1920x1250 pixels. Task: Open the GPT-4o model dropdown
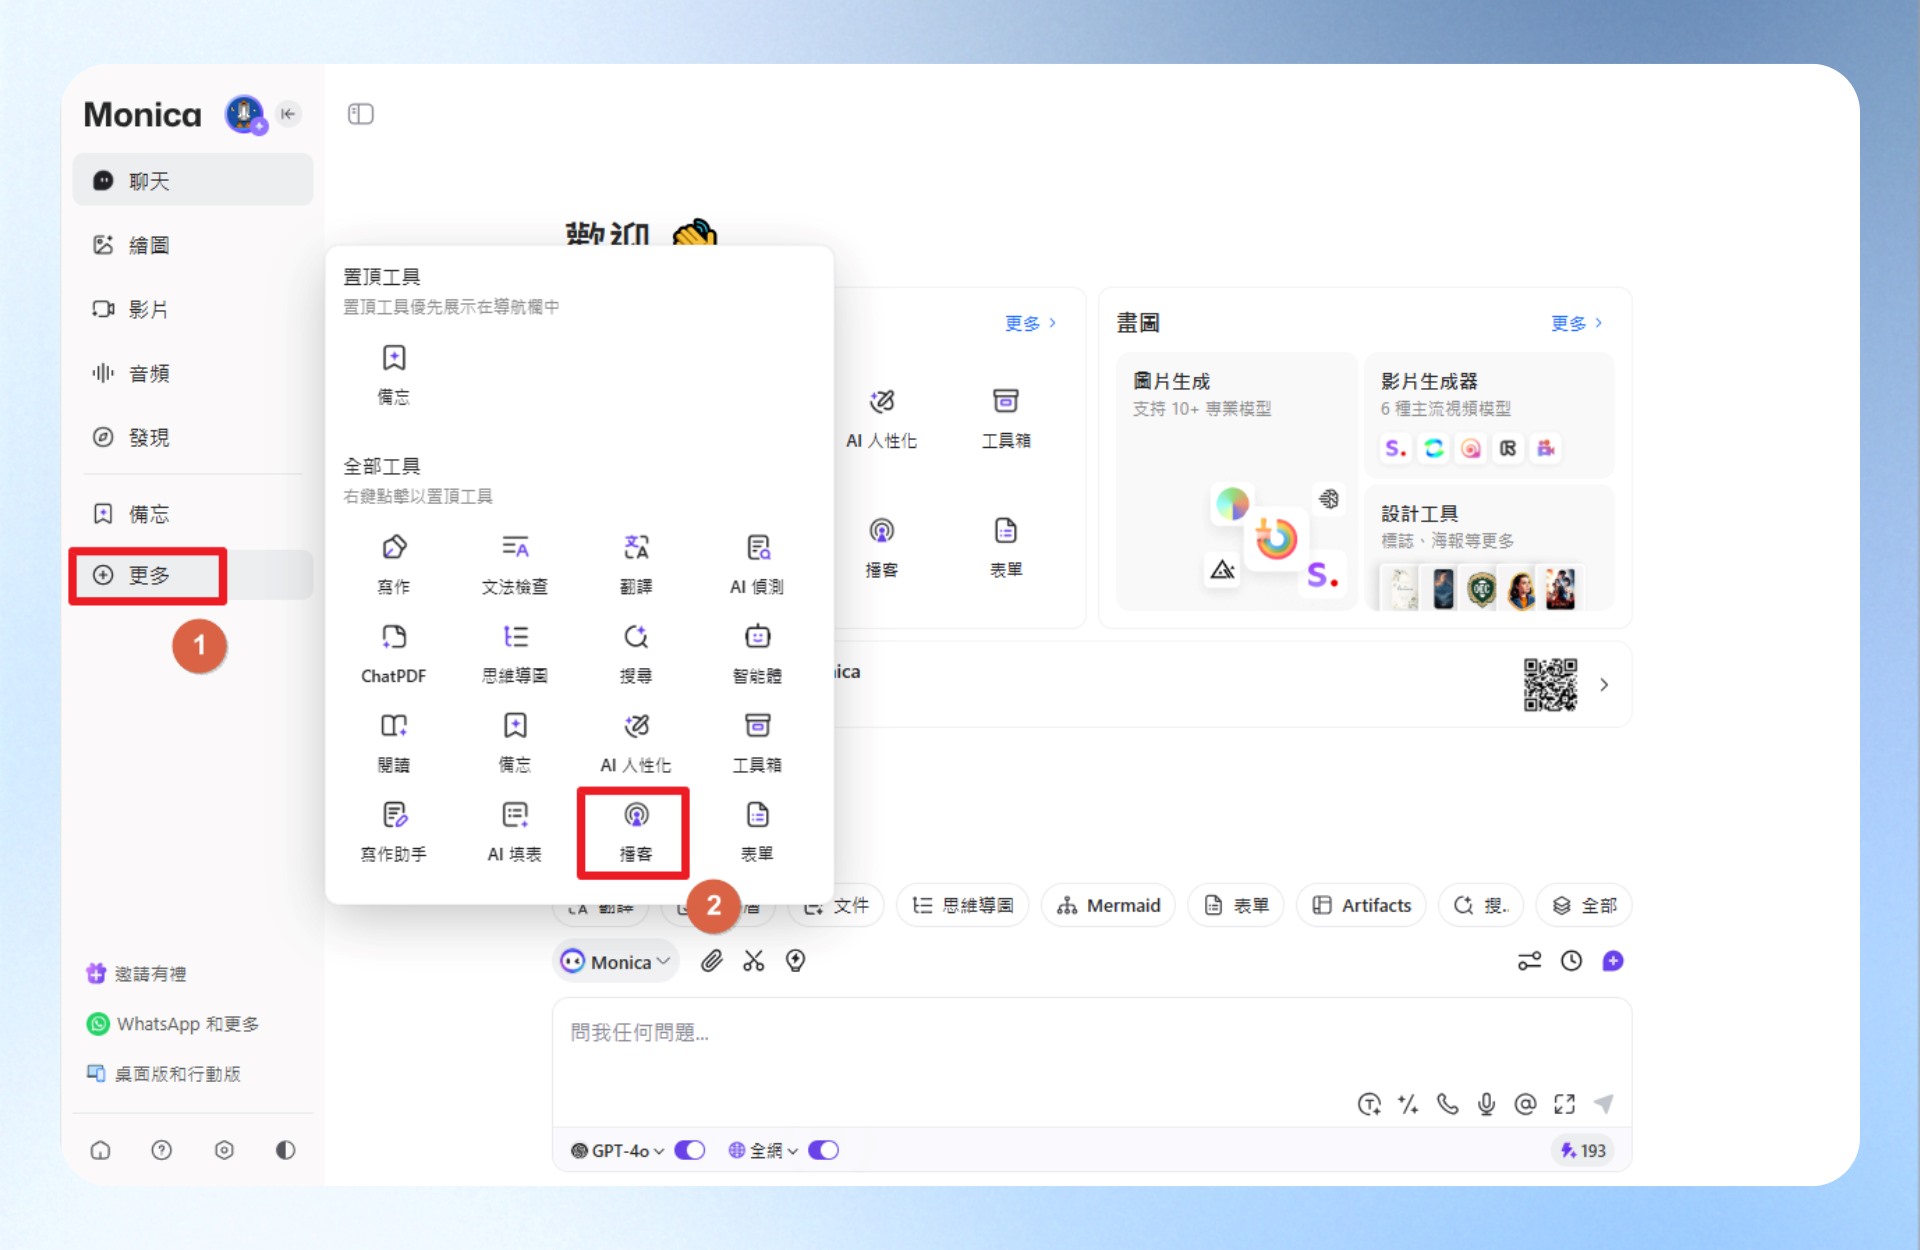click(x=617, y=1151)
